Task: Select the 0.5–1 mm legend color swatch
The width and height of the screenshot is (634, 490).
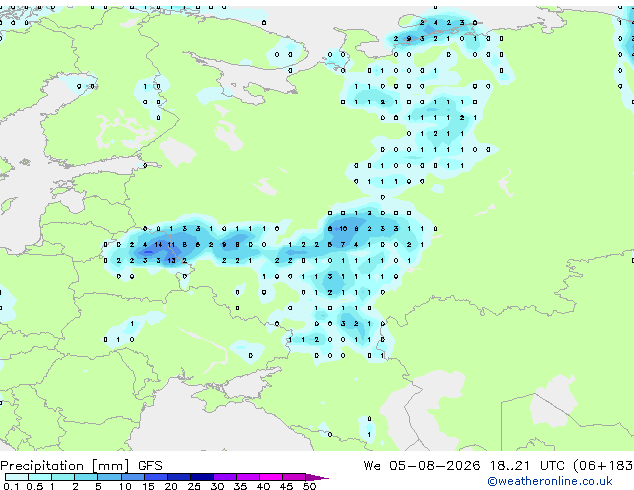Action: pyautogui.click(x=40, y=477)
